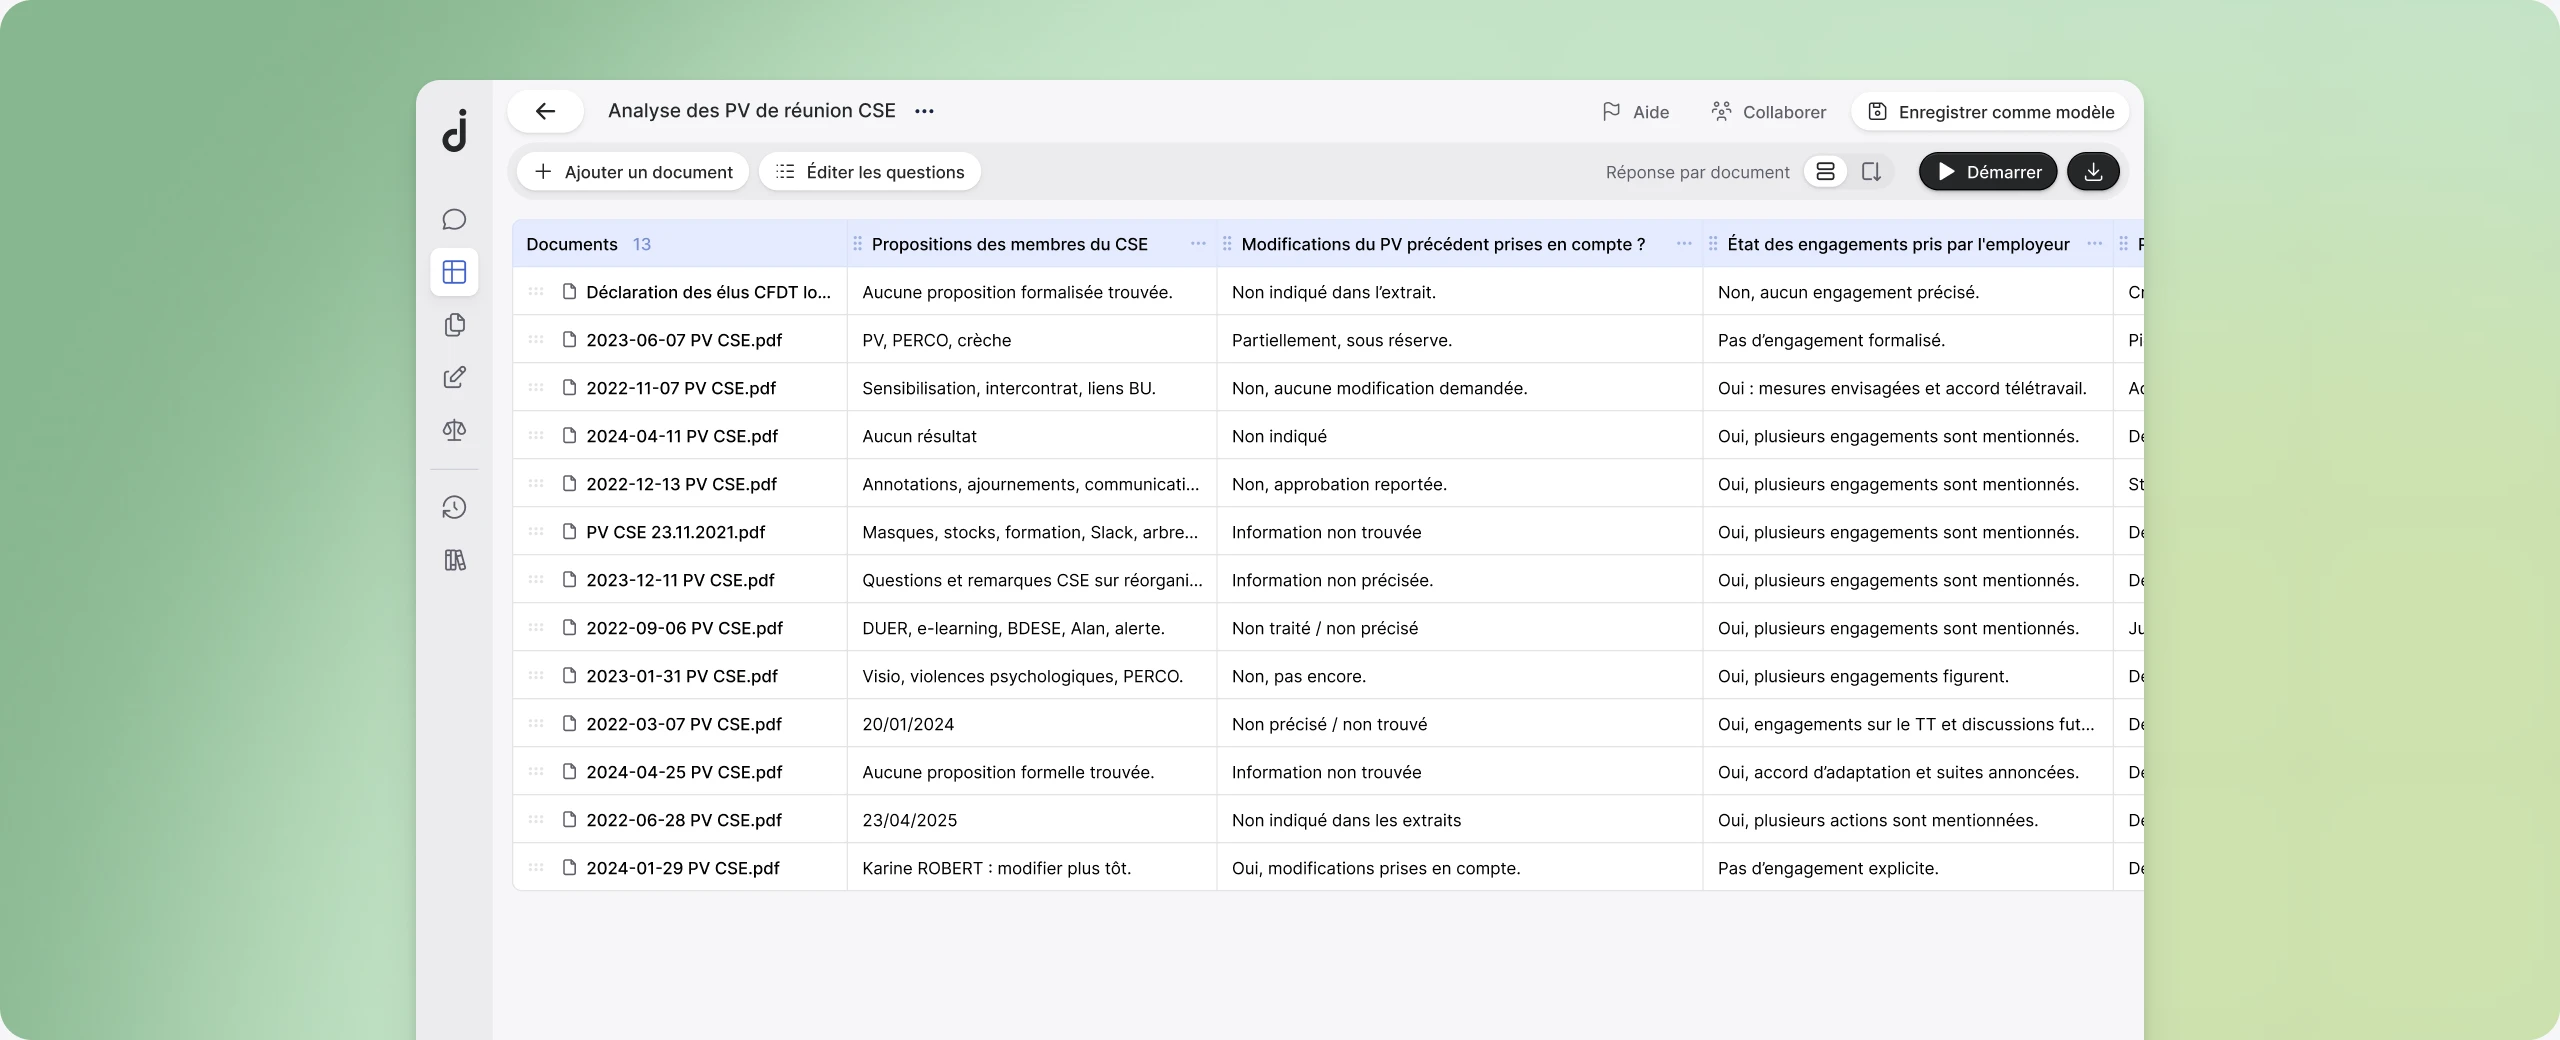Select cell 'Oui, plusieurs engagements figurent.'
The image size is (2560, 1040).
(1908, 676)
